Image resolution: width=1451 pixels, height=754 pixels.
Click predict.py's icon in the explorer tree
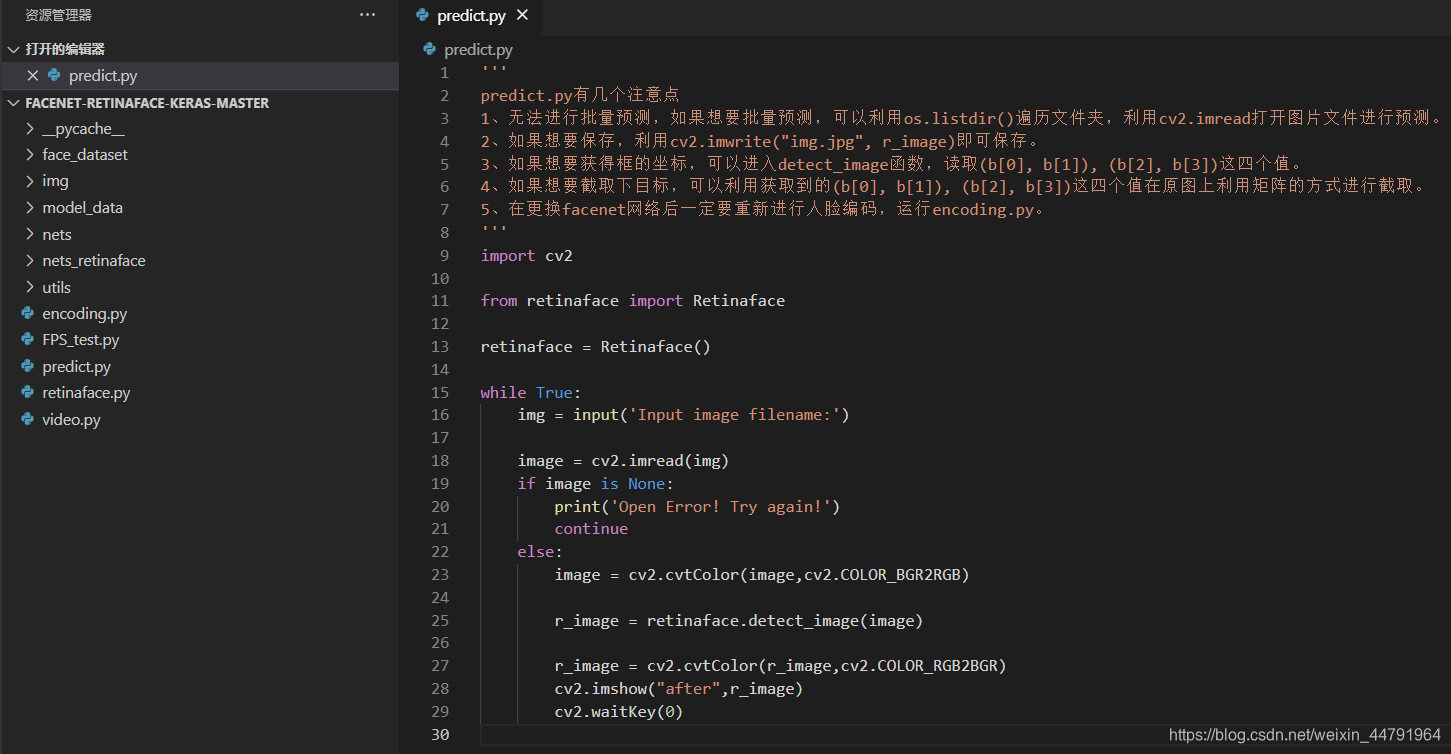pyautogui.click(x=25, y=366)
